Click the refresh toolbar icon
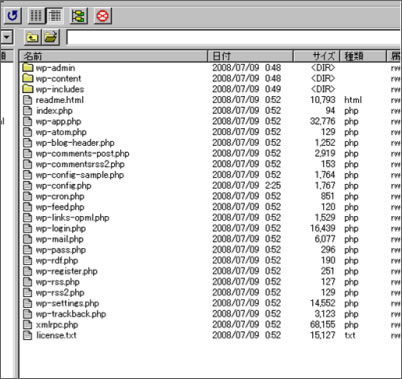The height and width of the screenshot is (379, 402). coord(13,16)
